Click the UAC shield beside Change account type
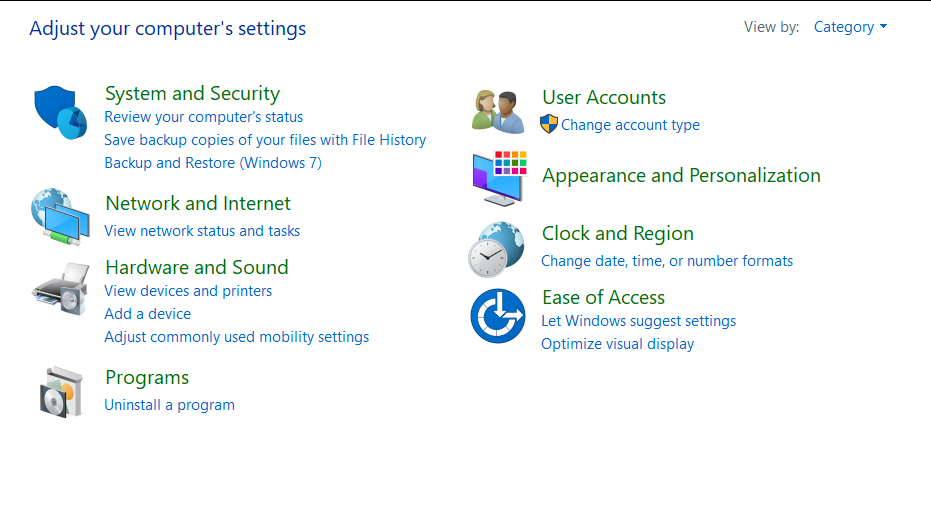Image resolution: width=931 pixels, height=510 pixels. point(549,124)
